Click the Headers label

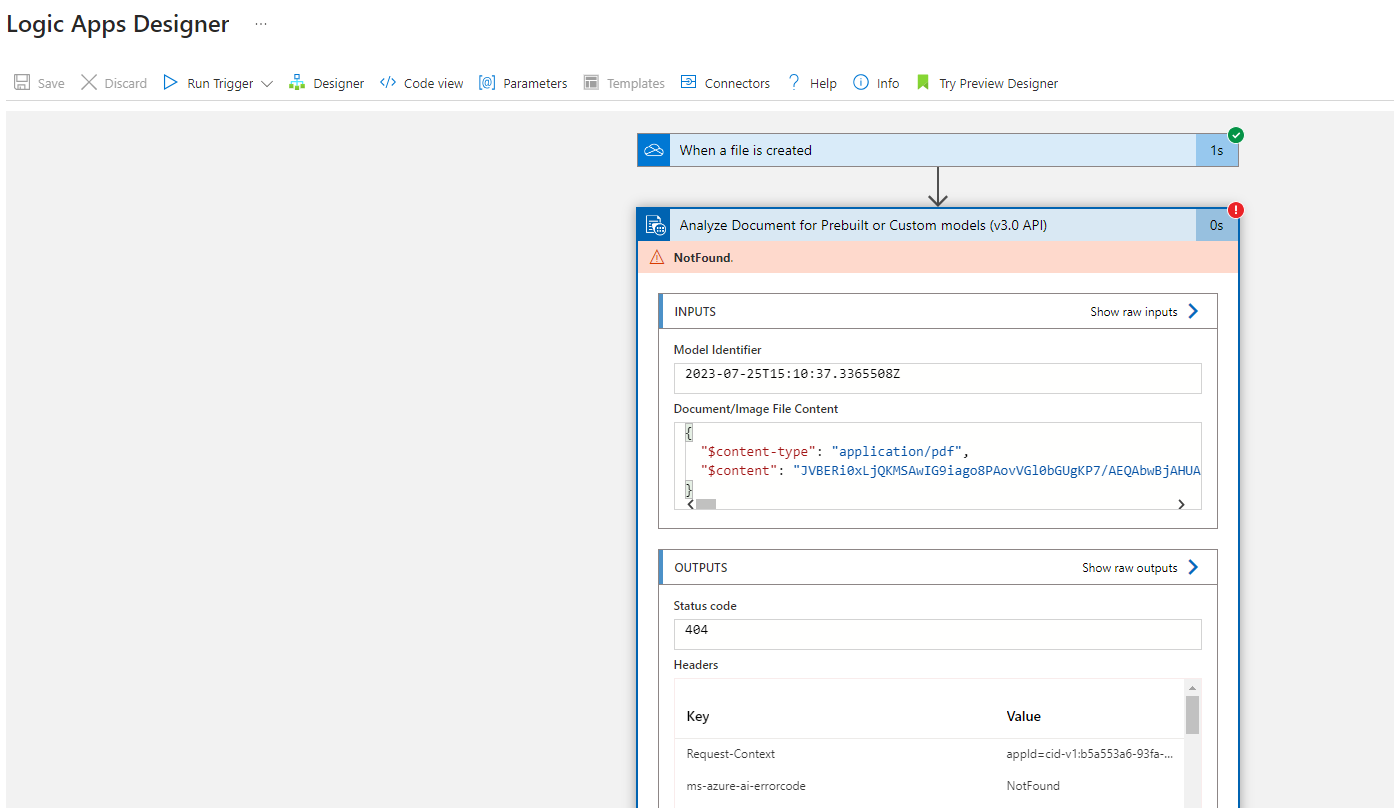point(696,665)
